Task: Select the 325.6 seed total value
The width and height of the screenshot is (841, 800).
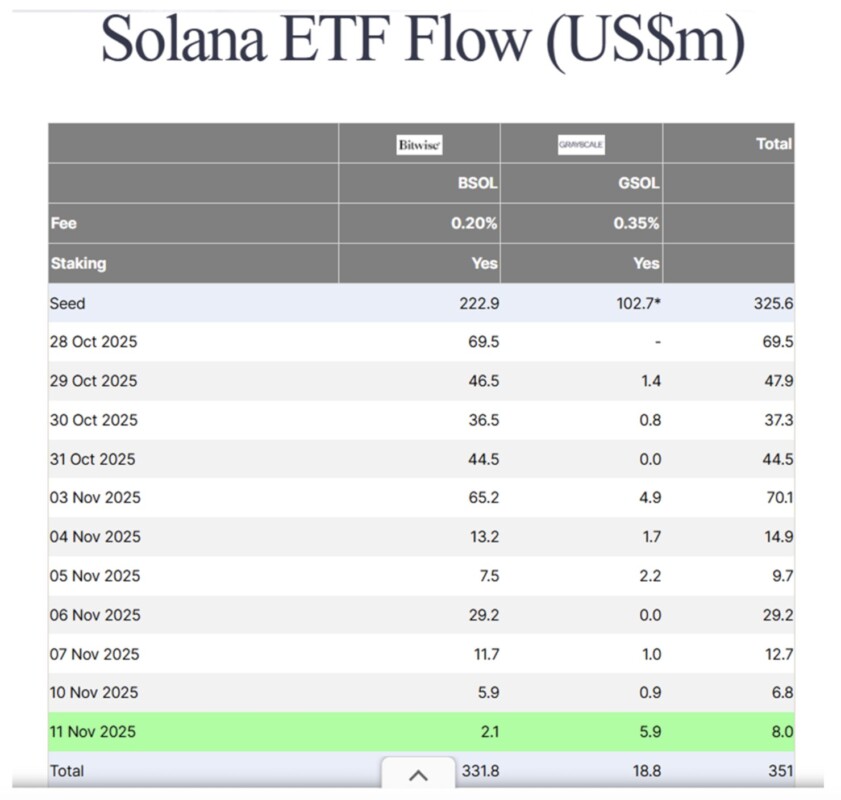Action: click(773, 303)
